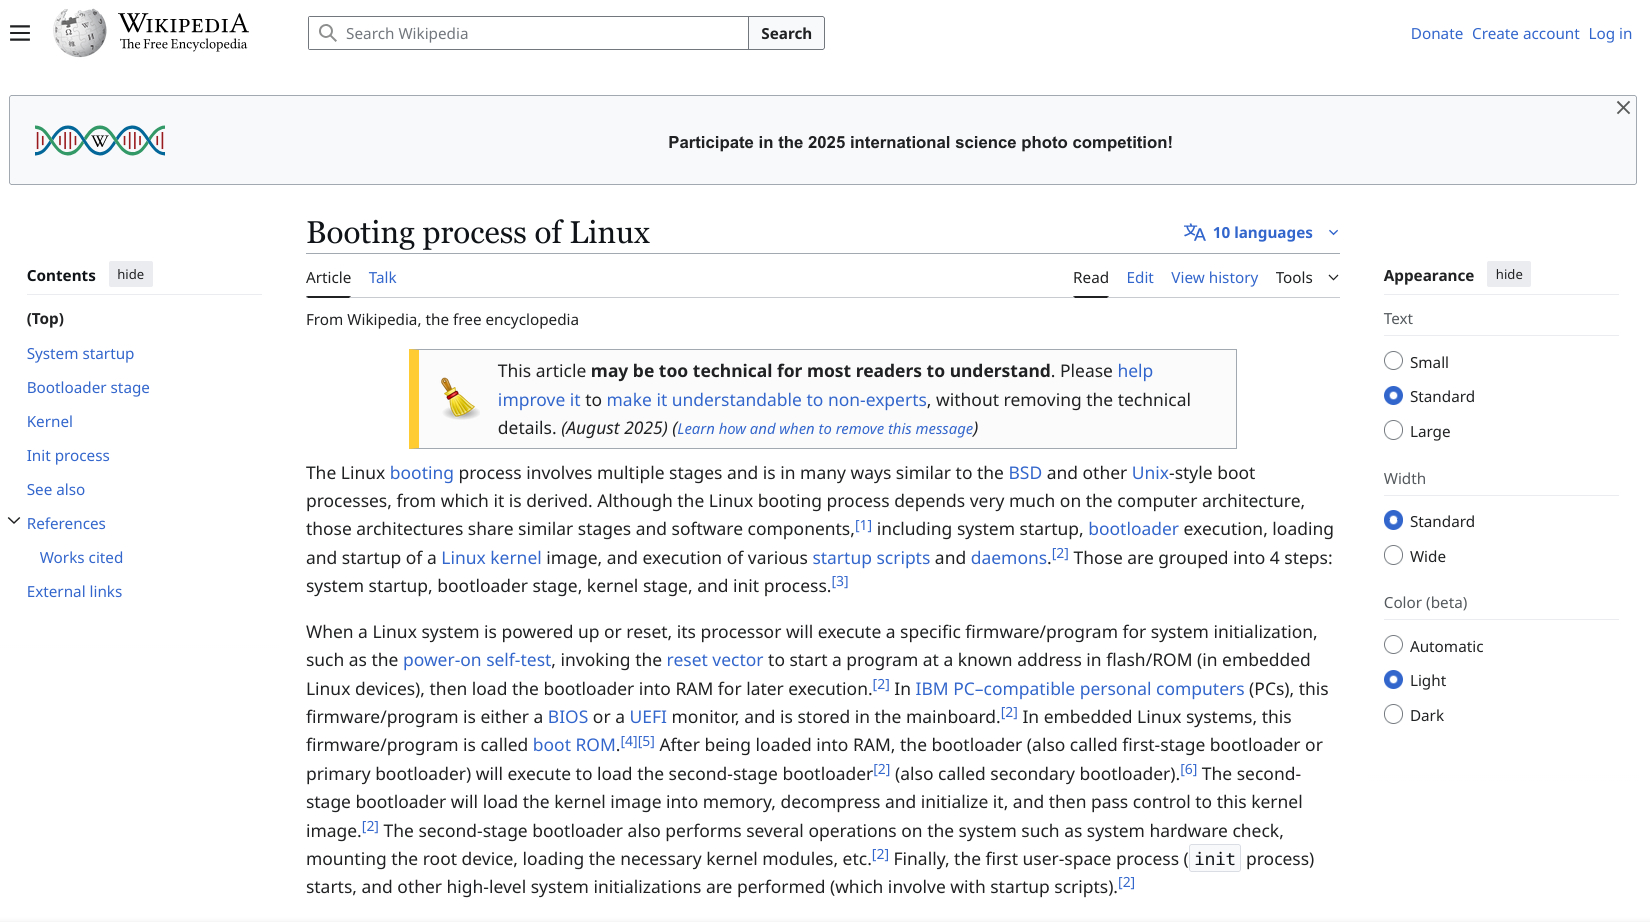The image size is (1650, 922).
Task: Hide the Appearance panel
Action: 1508,275
